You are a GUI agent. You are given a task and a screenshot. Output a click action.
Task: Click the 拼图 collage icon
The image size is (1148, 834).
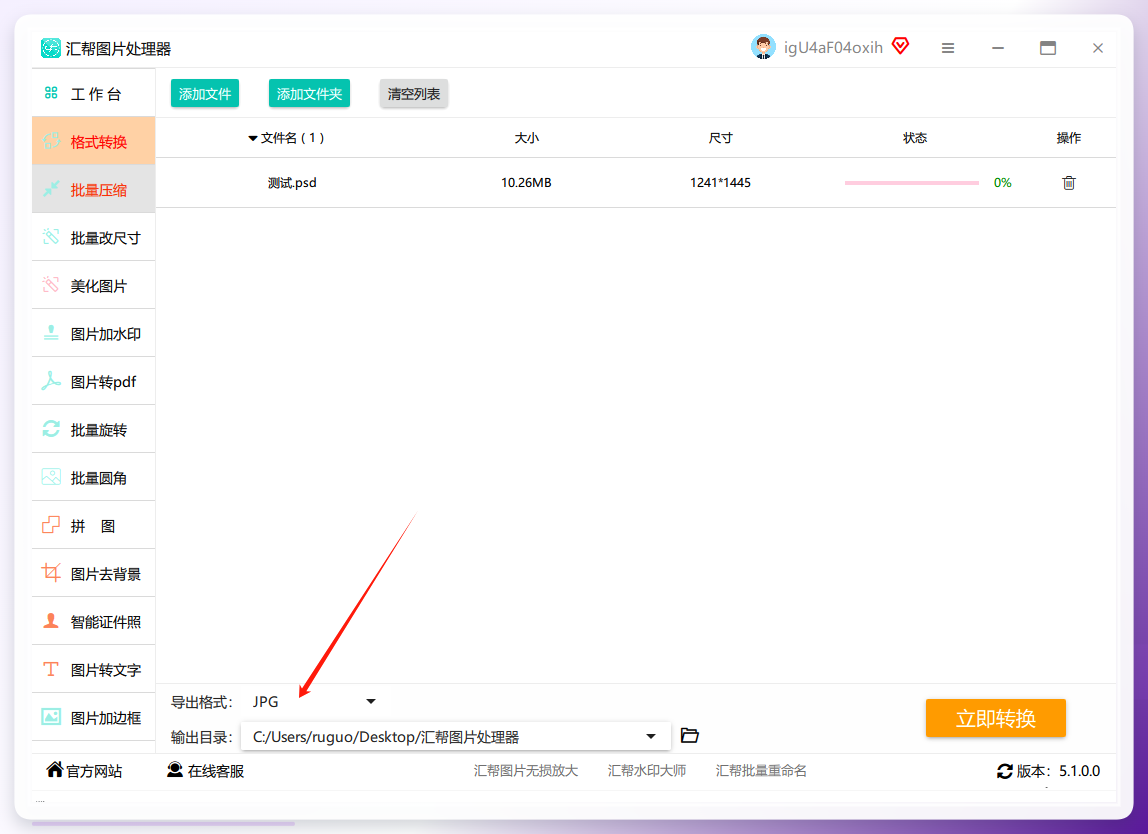pos(51,525)
